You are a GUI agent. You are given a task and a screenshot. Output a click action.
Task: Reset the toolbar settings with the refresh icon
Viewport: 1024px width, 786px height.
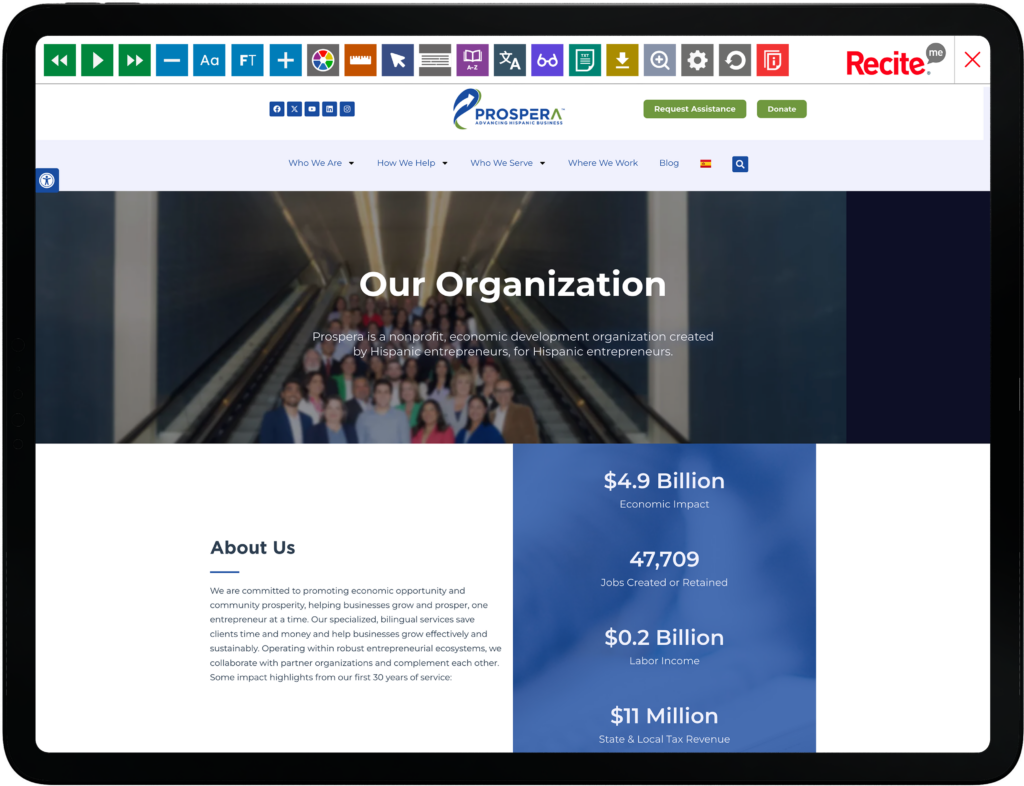735,60
